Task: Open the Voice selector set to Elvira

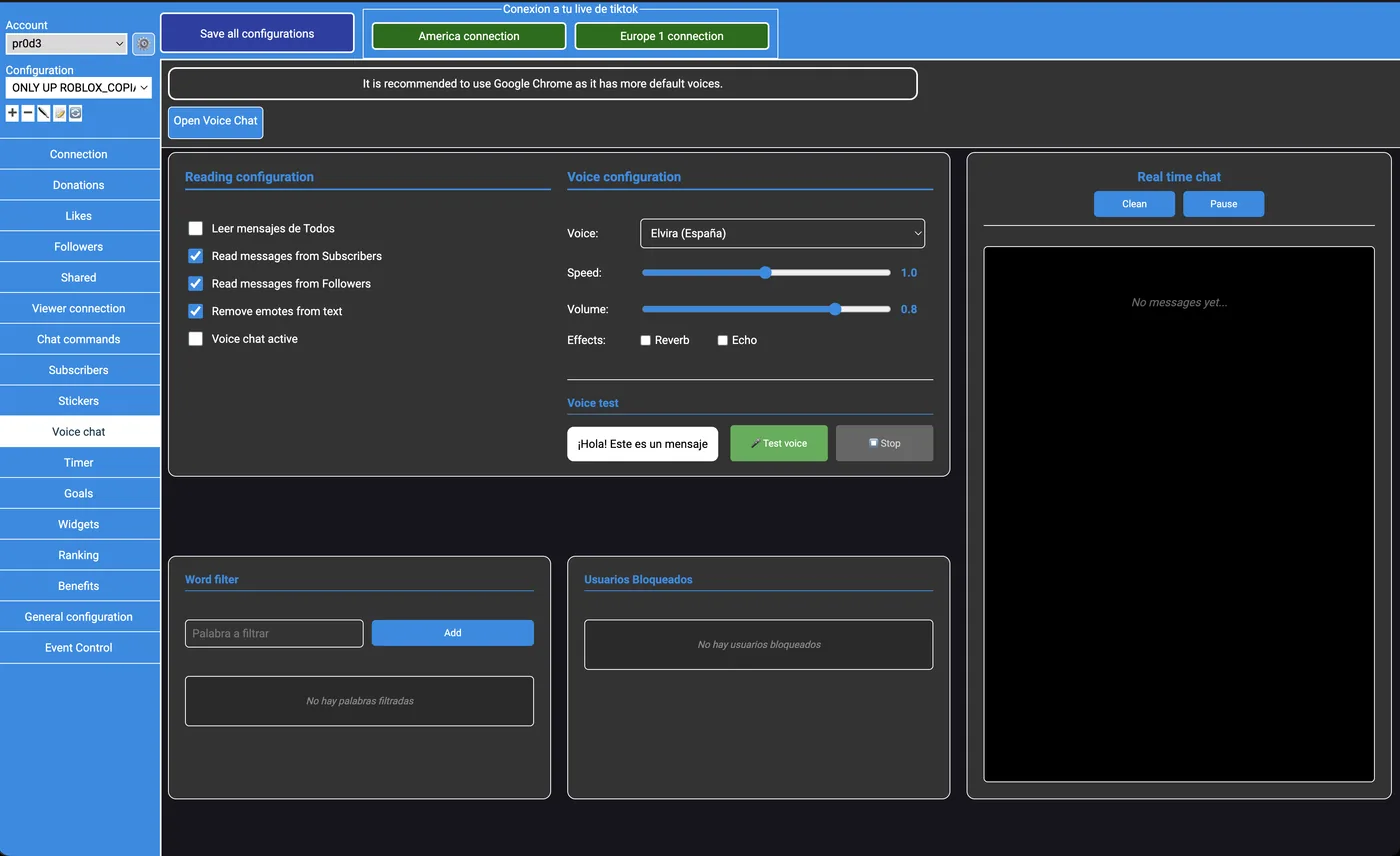Action: (782, 233)
